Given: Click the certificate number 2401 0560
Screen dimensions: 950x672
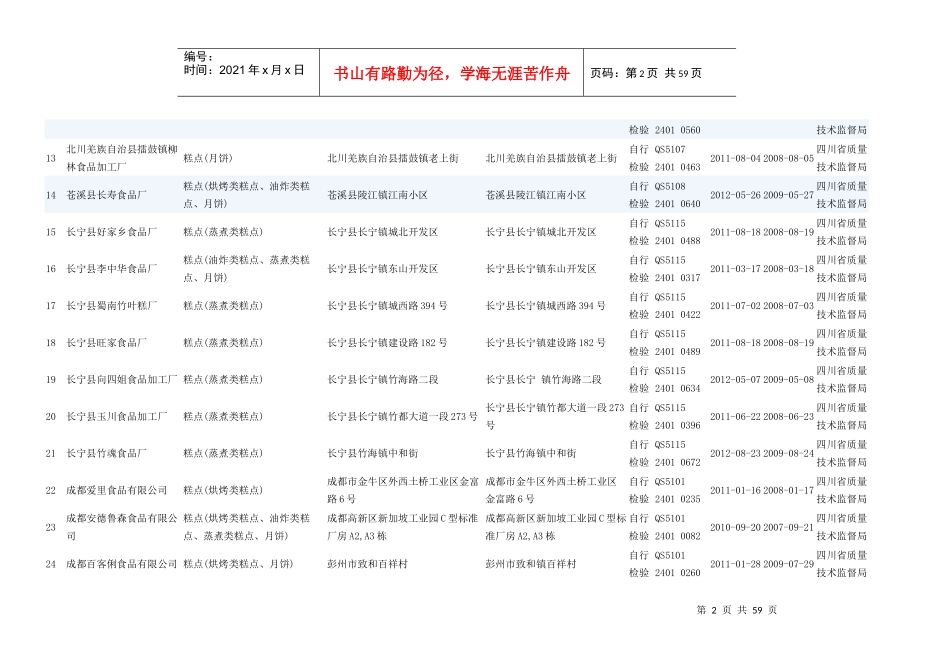Looking at the screenshot, I should [x=677, y=130].
